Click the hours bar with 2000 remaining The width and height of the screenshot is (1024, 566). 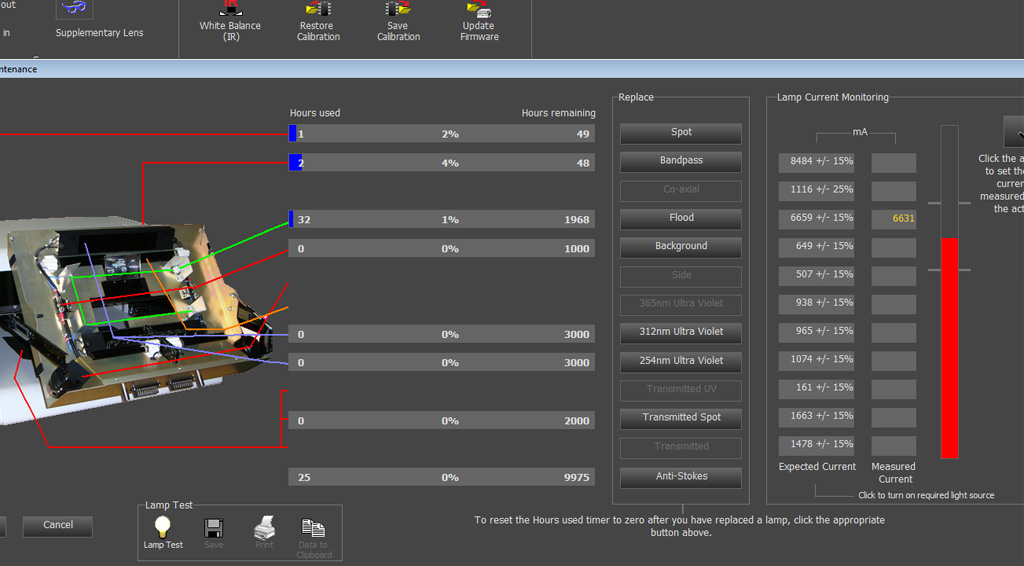(441, 420)
